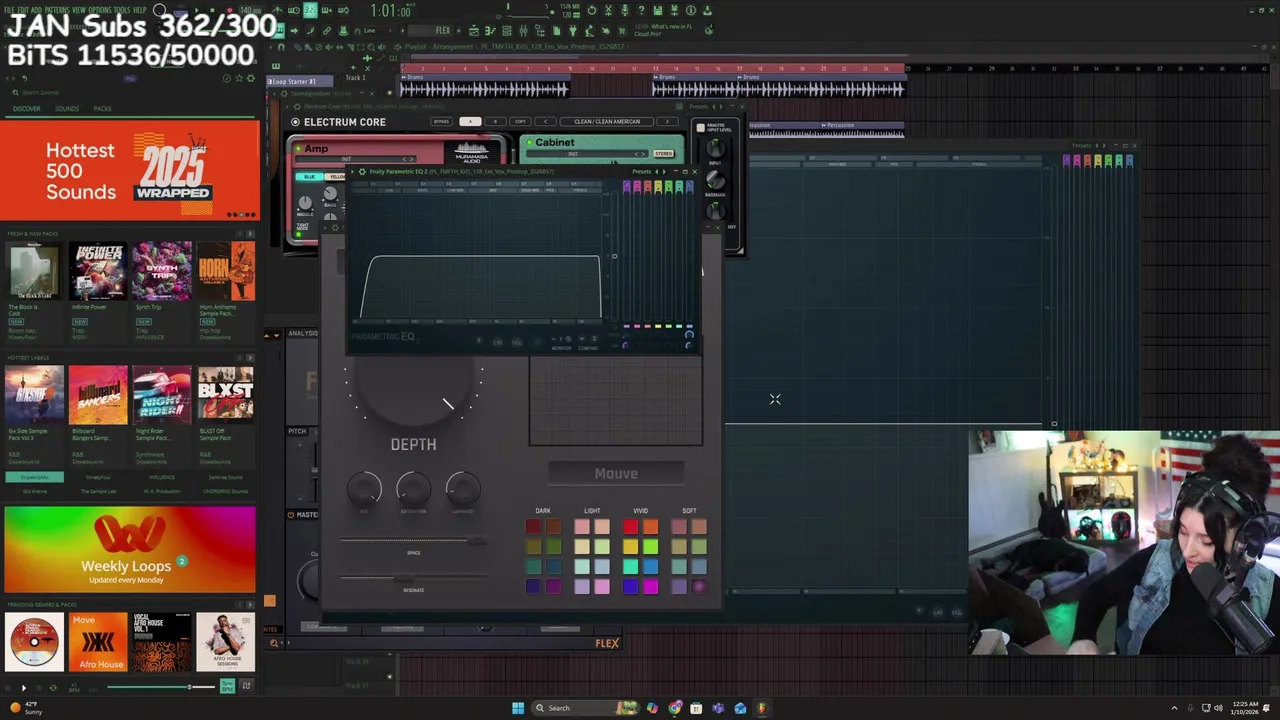Open the Weekly Loops banner

tap(130, 549)
